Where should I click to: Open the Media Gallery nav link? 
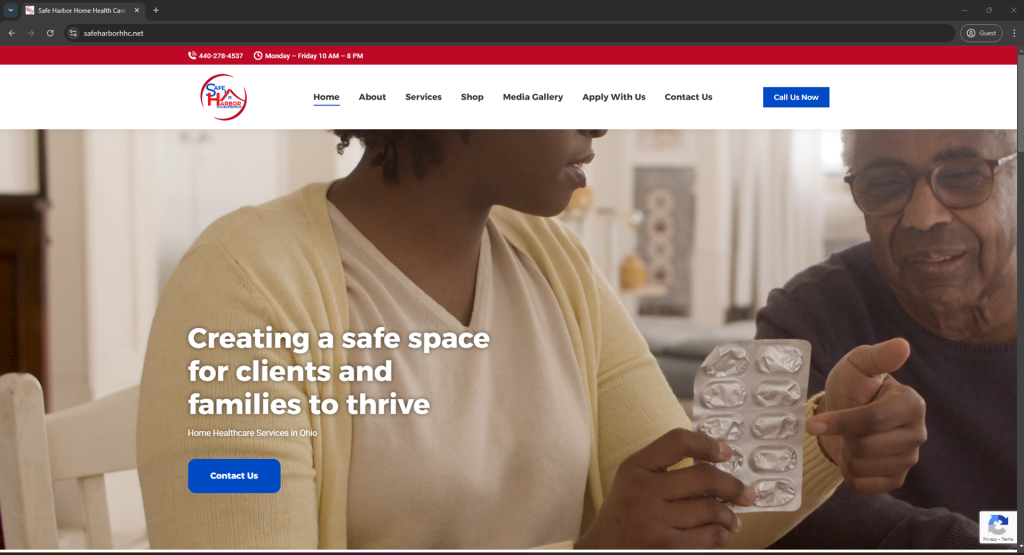click(533, 97)
